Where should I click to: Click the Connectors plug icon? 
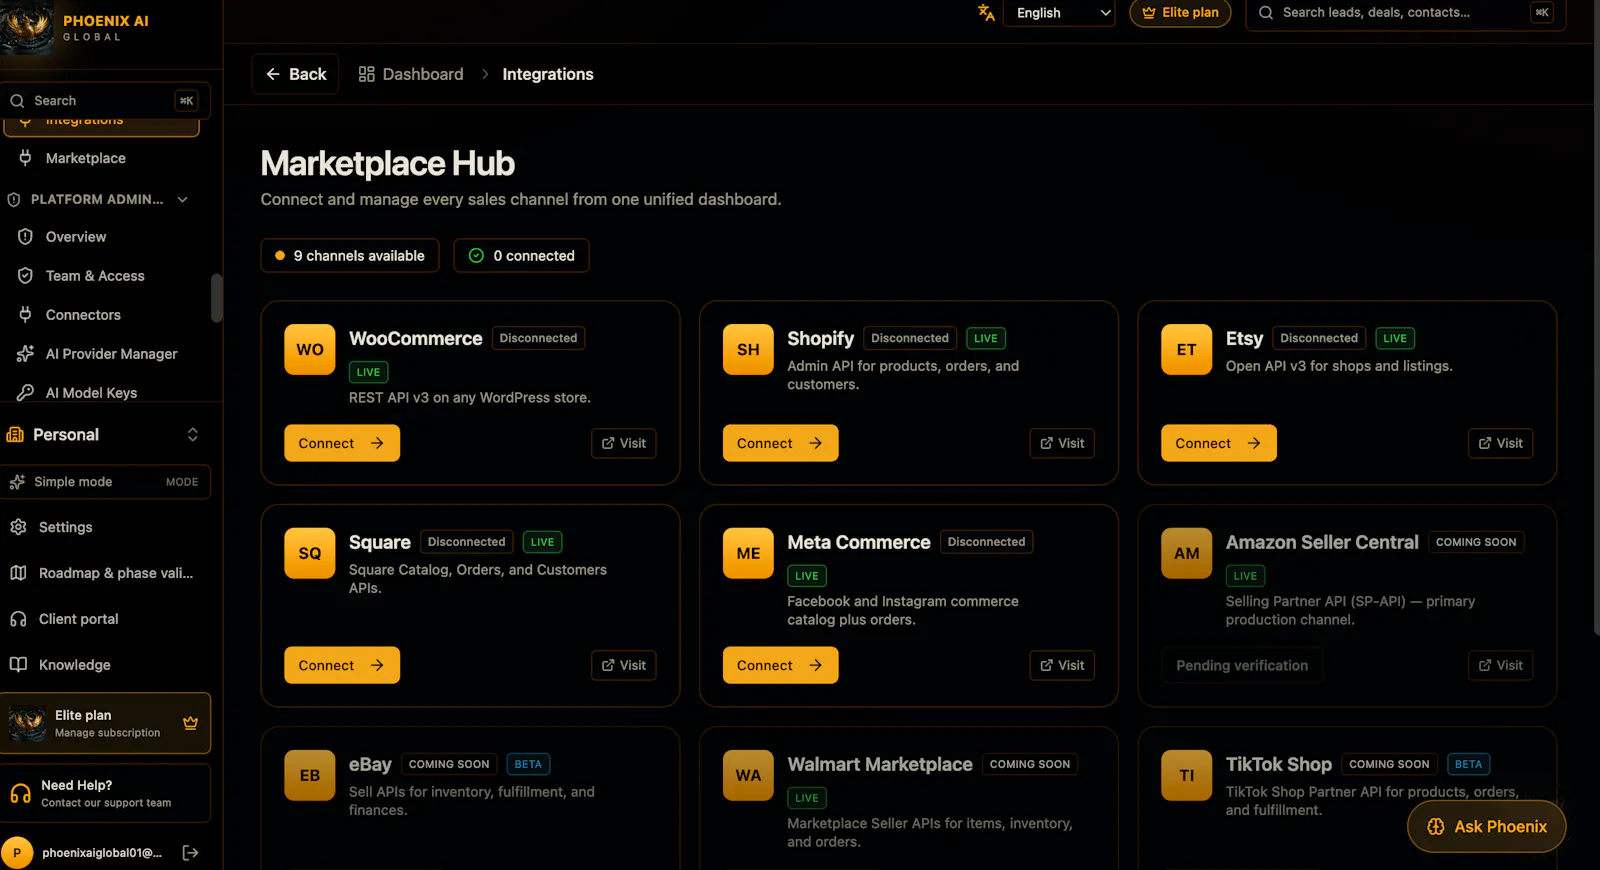tap(25, 315)
